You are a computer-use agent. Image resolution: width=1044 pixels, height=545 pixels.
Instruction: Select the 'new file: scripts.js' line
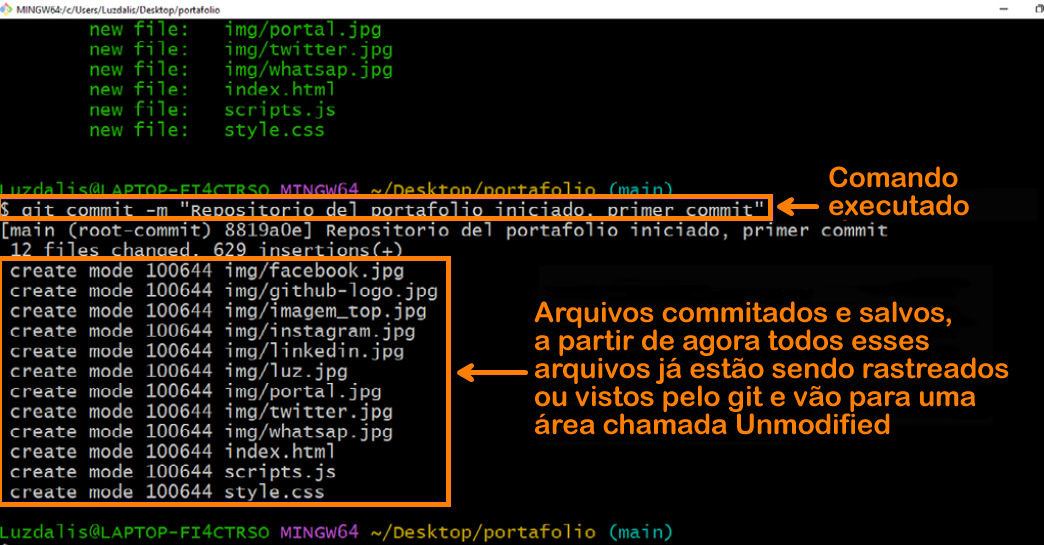[212, 110]
